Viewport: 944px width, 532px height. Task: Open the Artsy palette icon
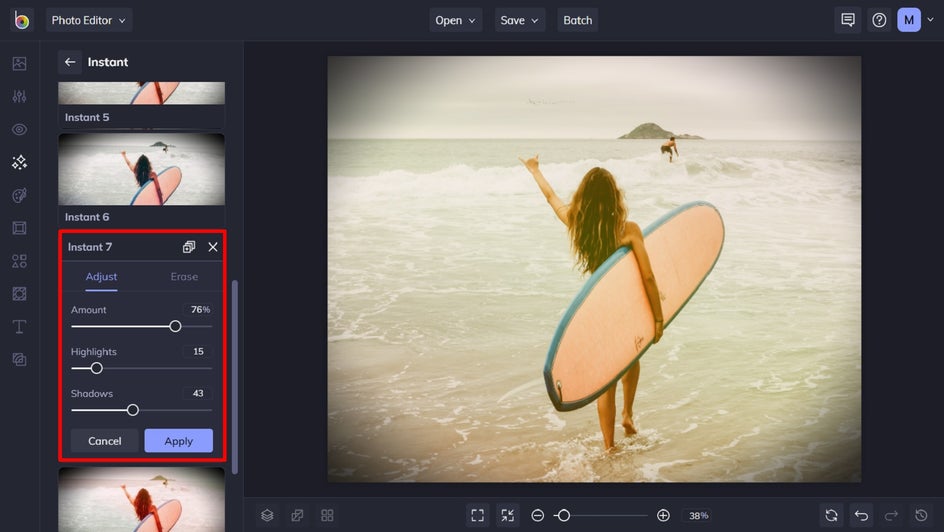click(x=19, y=195)
